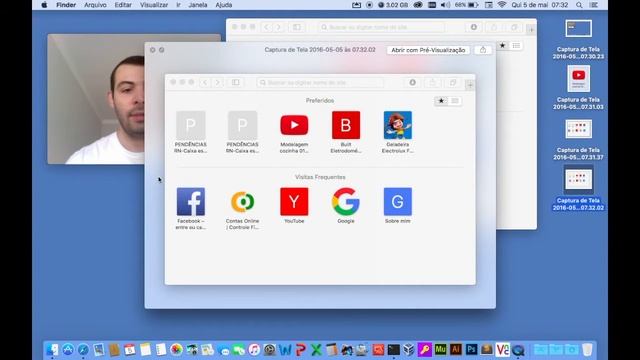Open Adobe Photoshop from the Dock

point(471,350)
